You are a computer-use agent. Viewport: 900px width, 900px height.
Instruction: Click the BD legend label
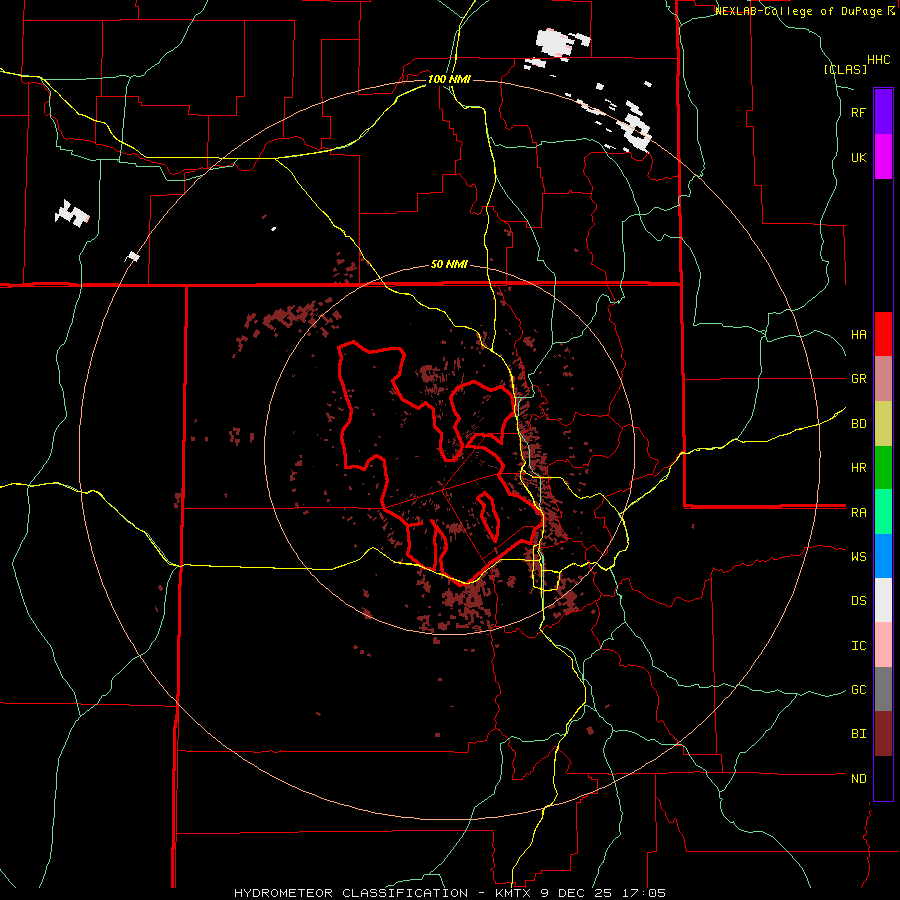point(858,424)
